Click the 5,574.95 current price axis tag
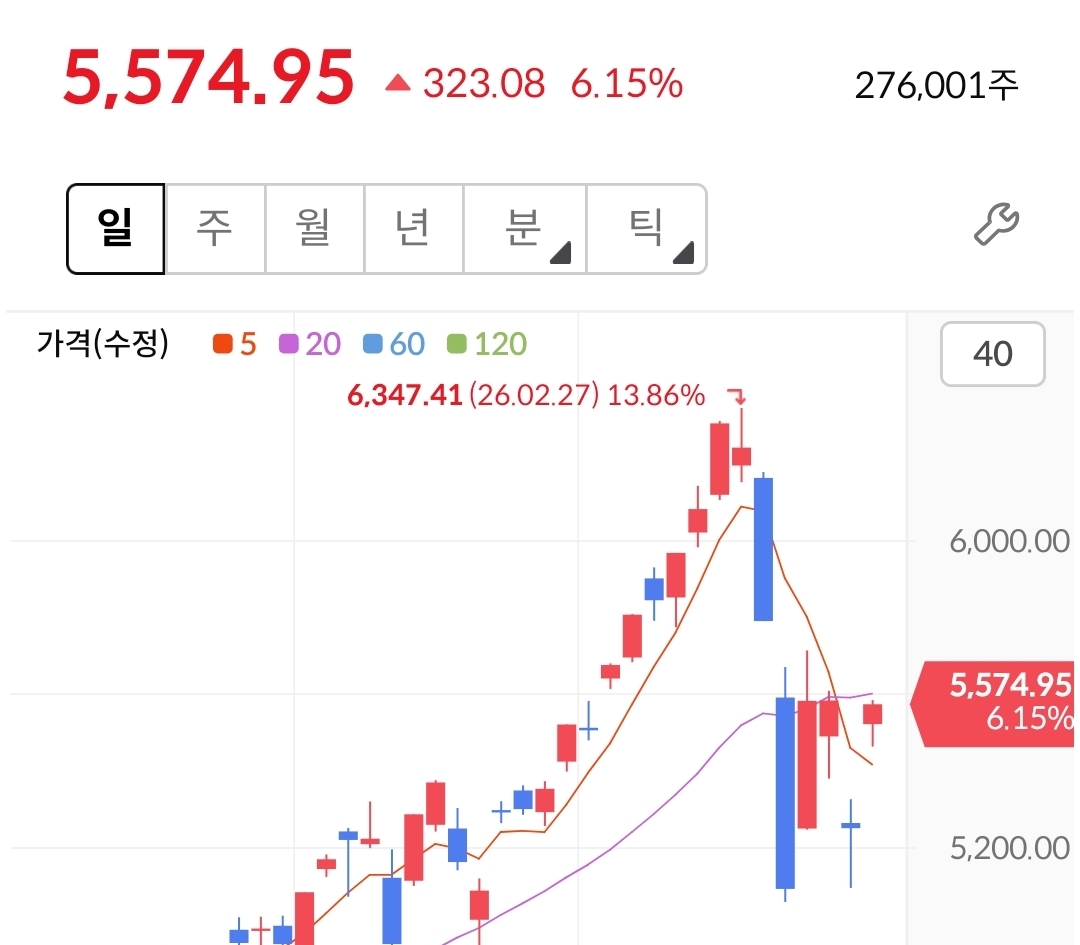This screenshot has height=945, width=1080. pyautogui.click(x=1000, y=702)
